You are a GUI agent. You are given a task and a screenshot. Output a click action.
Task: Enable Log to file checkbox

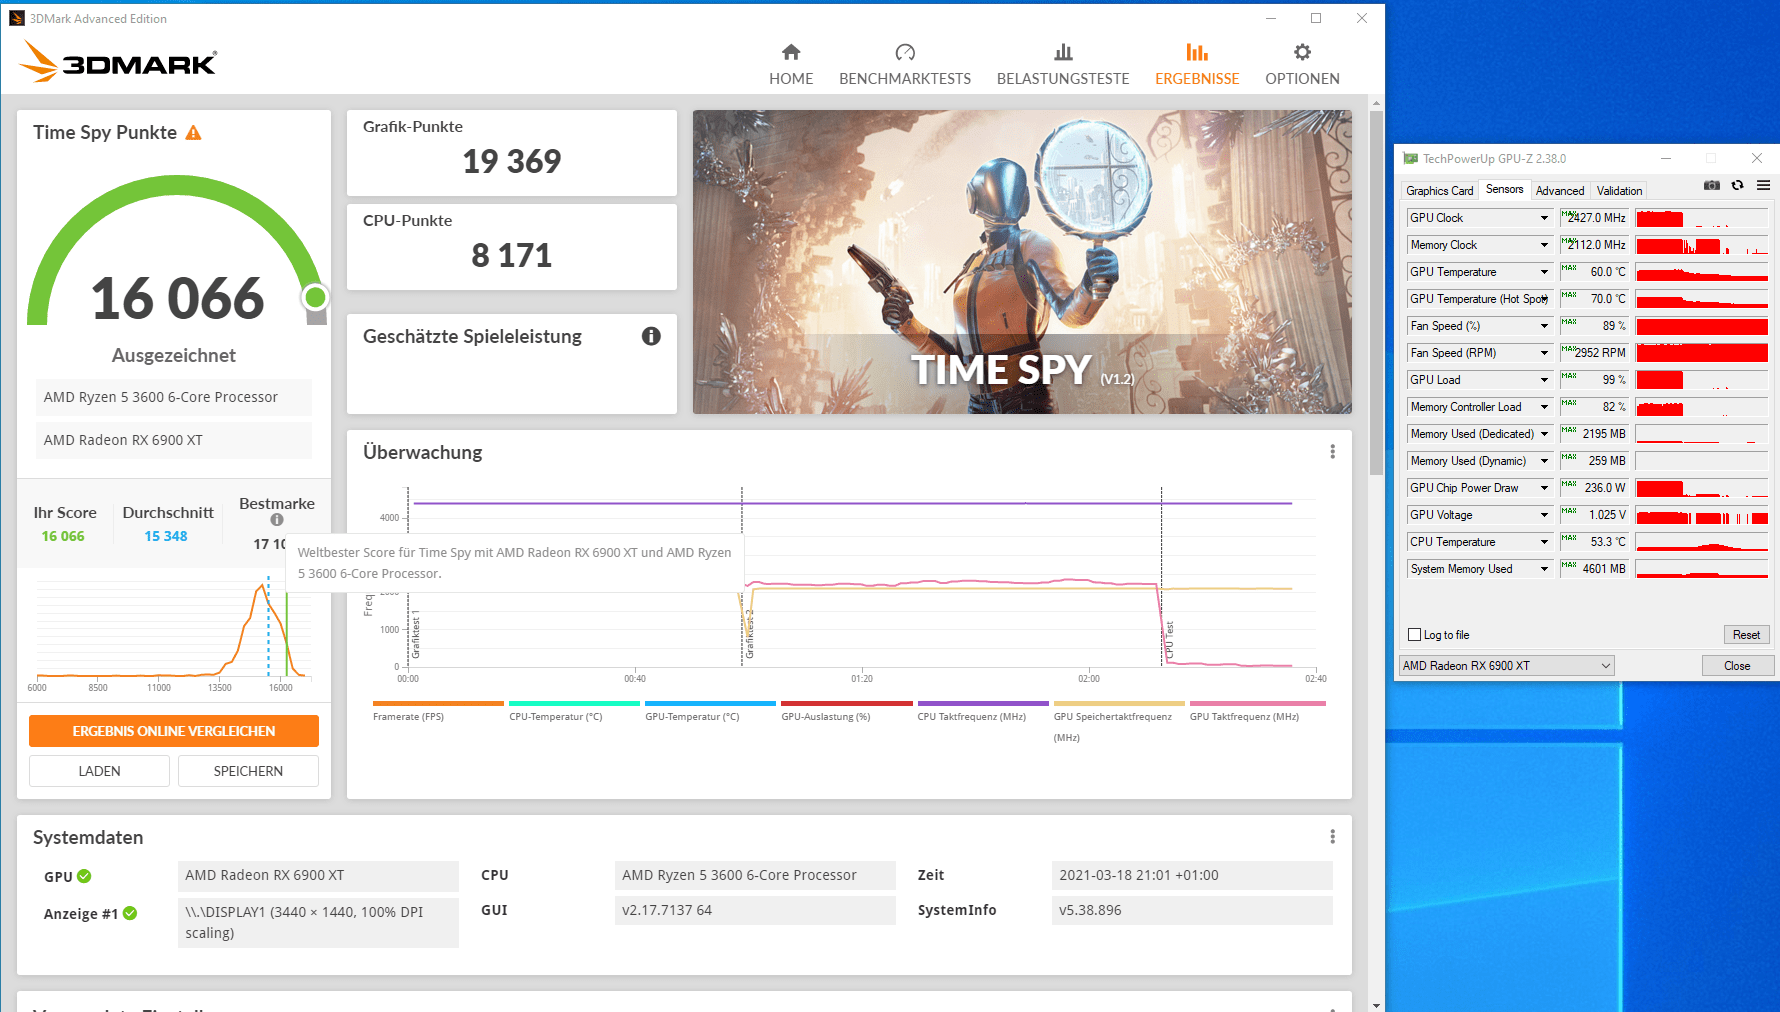pyautogui.click(x=1414, y=634)
